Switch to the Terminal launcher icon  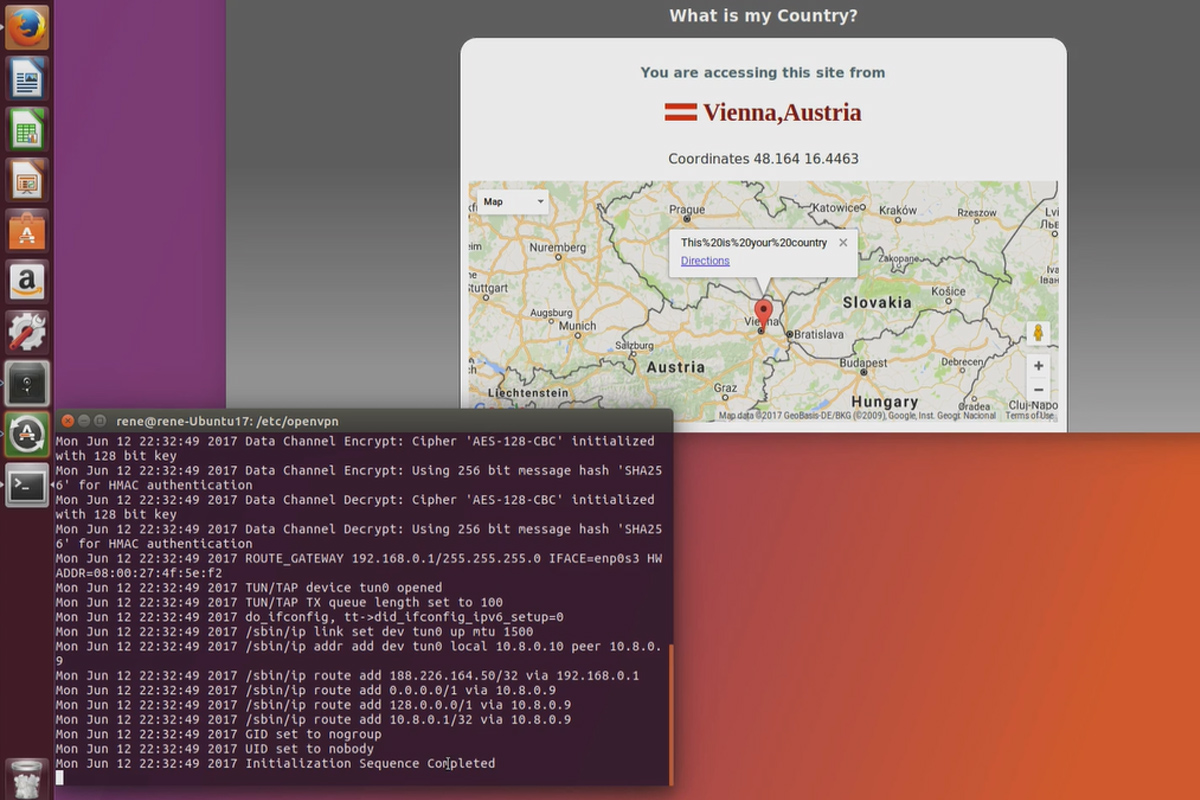tap(27, 486)
